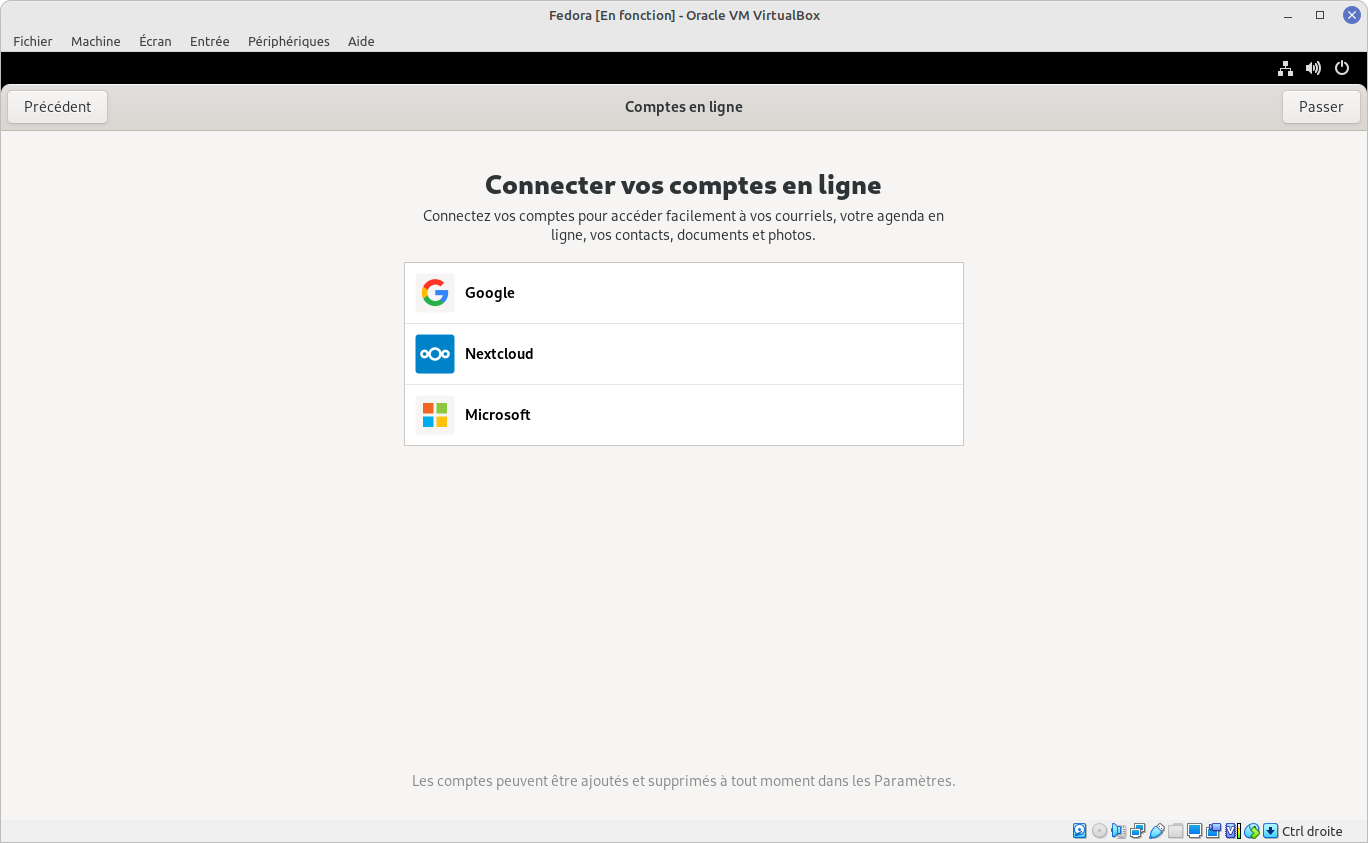Open the Aide menu

(x=361, y=41)
